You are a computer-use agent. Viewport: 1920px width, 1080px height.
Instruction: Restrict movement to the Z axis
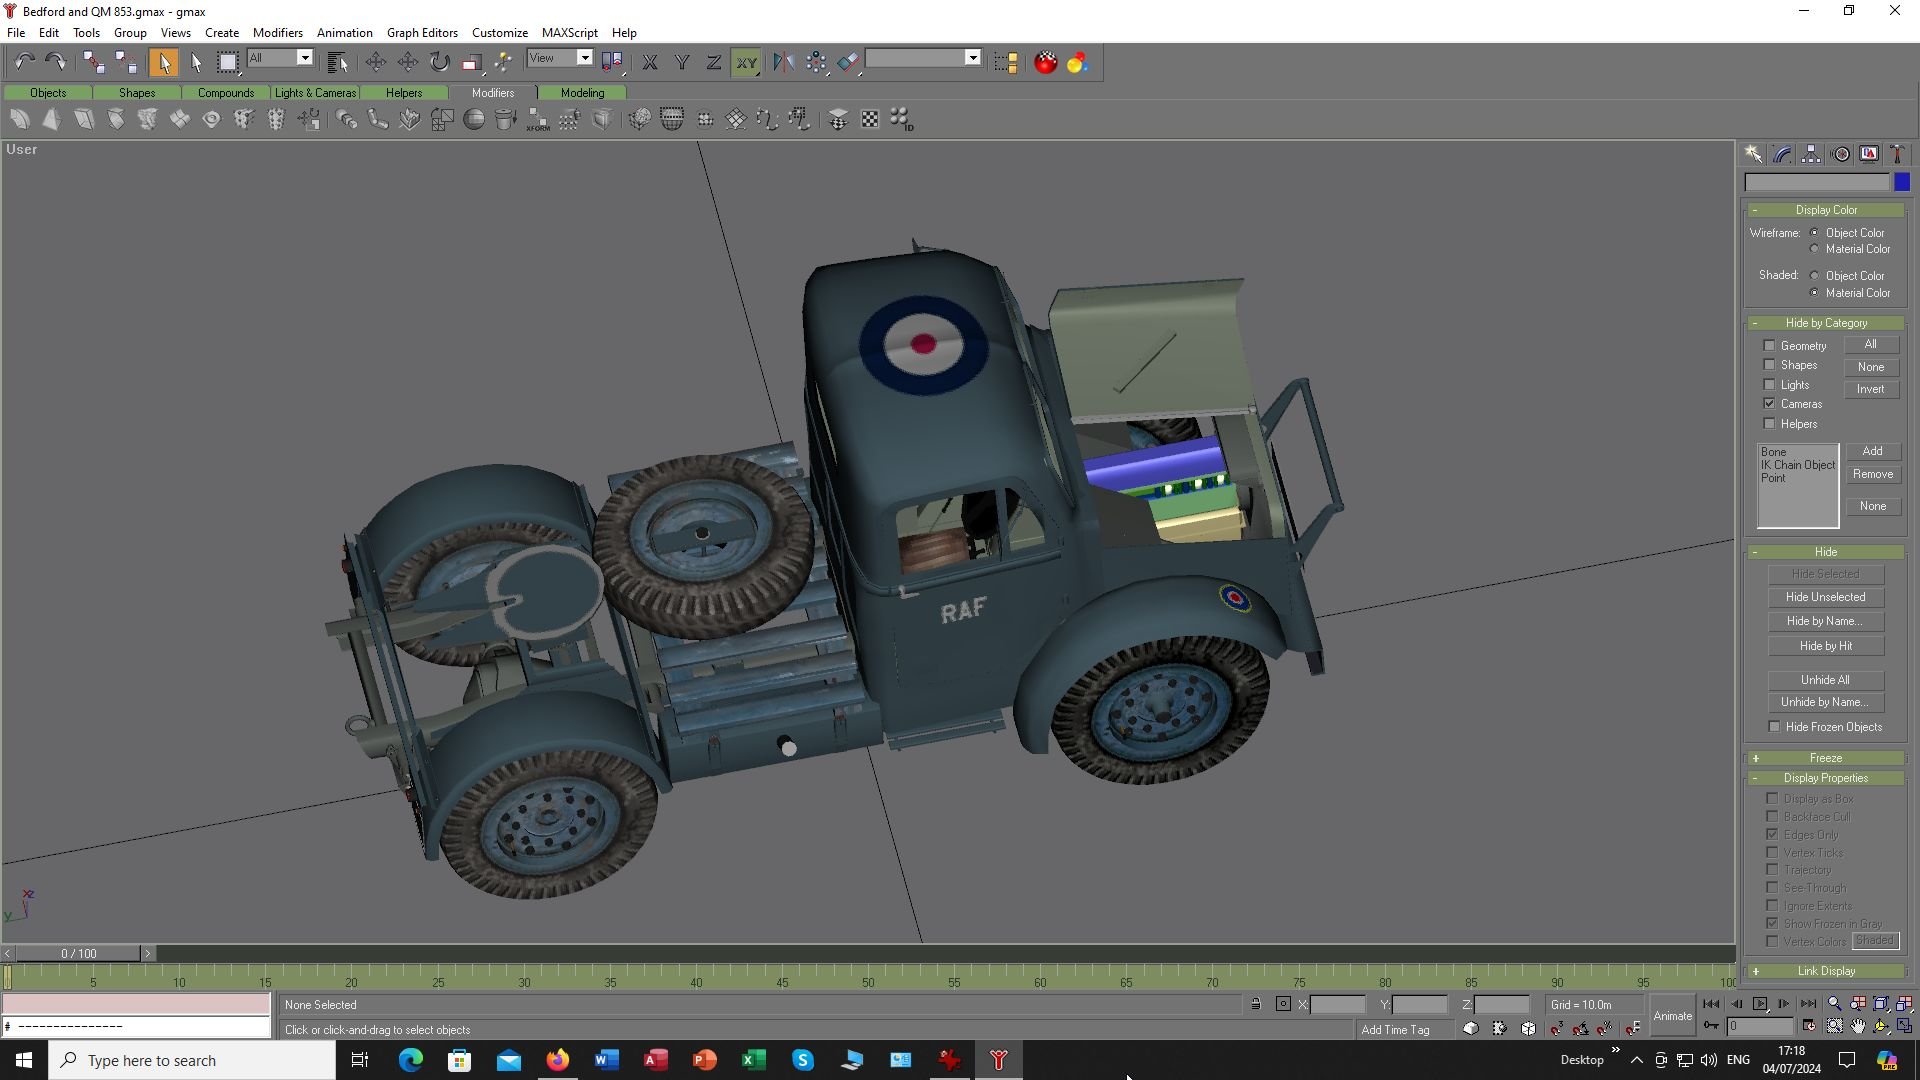click(x=713, y=62)
